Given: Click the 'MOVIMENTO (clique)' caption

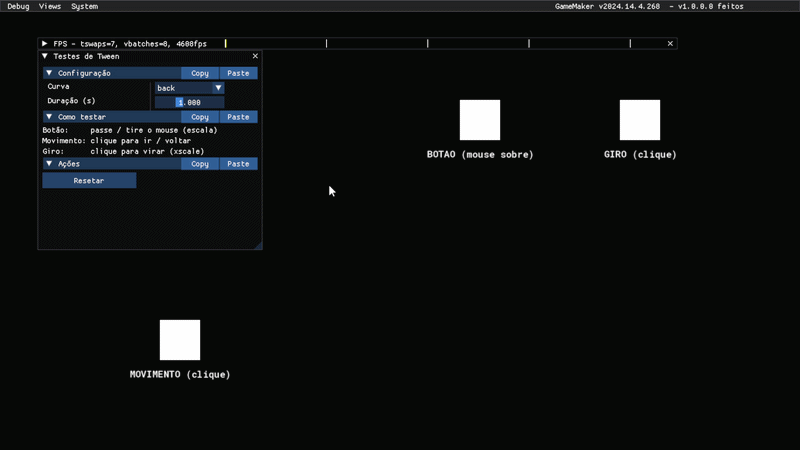Looking at the screenshot, I should click(180, 374).
